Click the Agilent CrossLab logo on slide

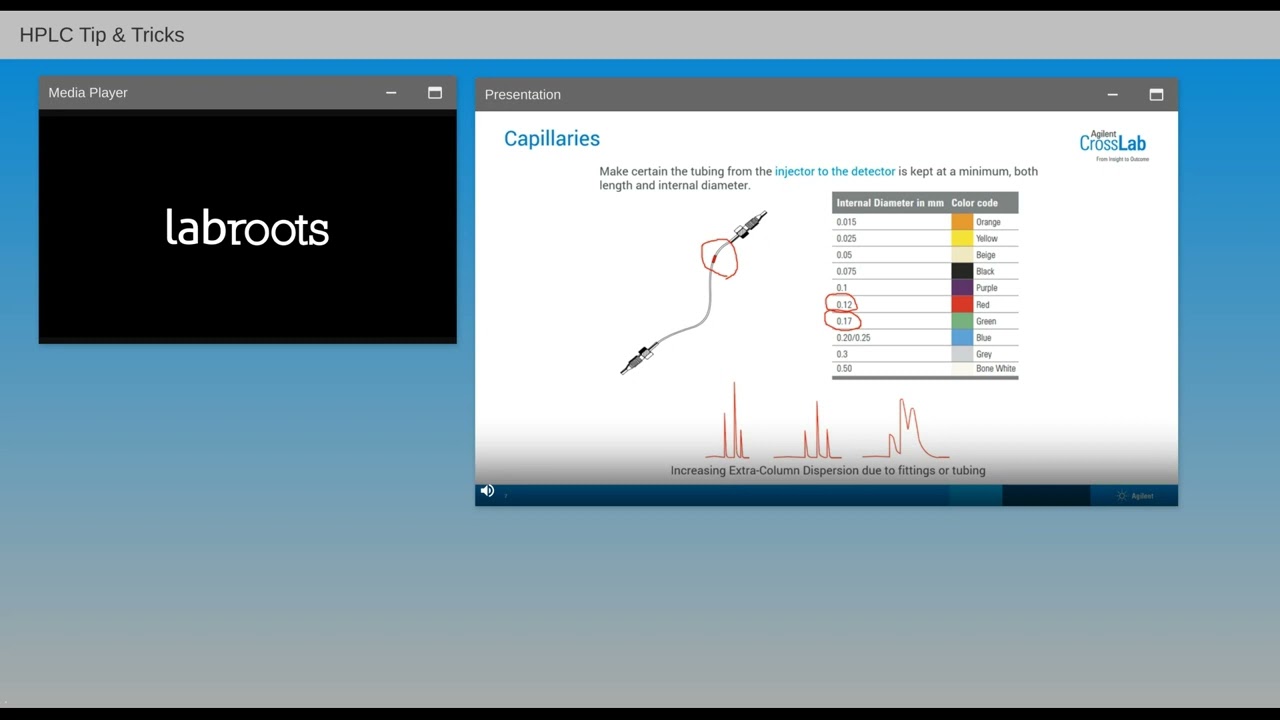[1113, 146]
